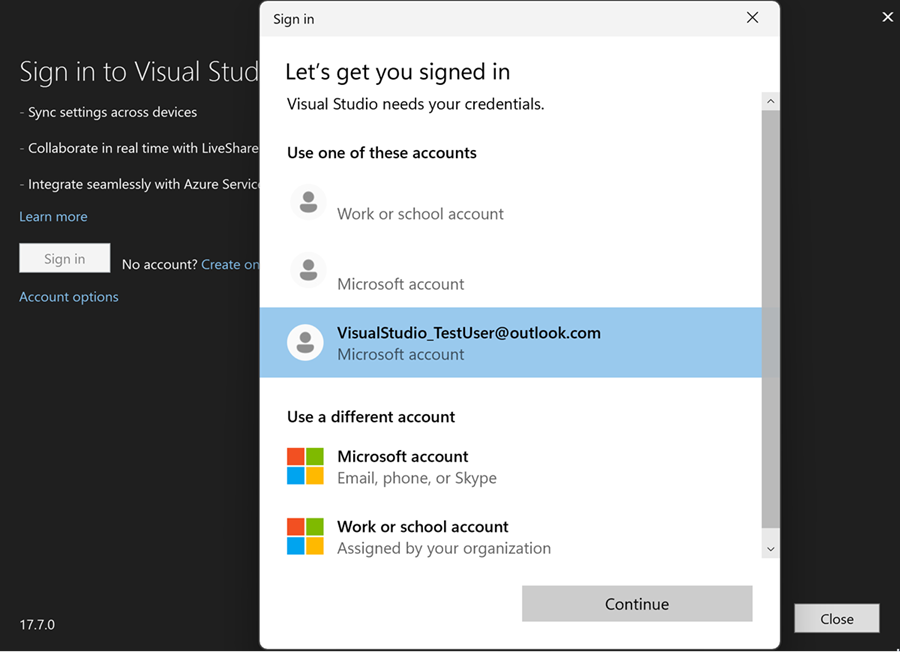Click the VisualStudio_TestUser profile avatar icon

point(305,343)
